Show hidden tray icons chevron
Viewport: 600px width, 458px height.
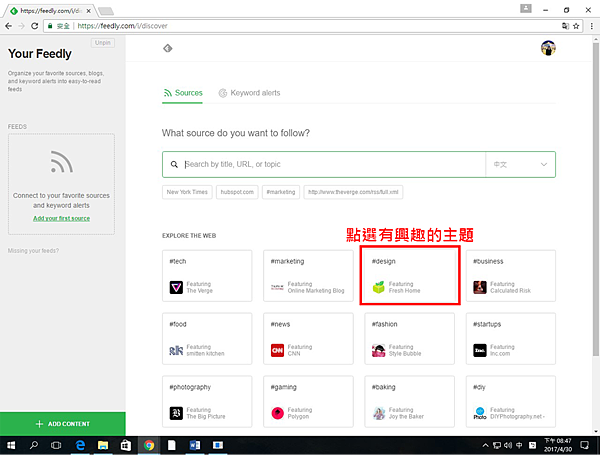pyautogui.click(x=485, y=445)
